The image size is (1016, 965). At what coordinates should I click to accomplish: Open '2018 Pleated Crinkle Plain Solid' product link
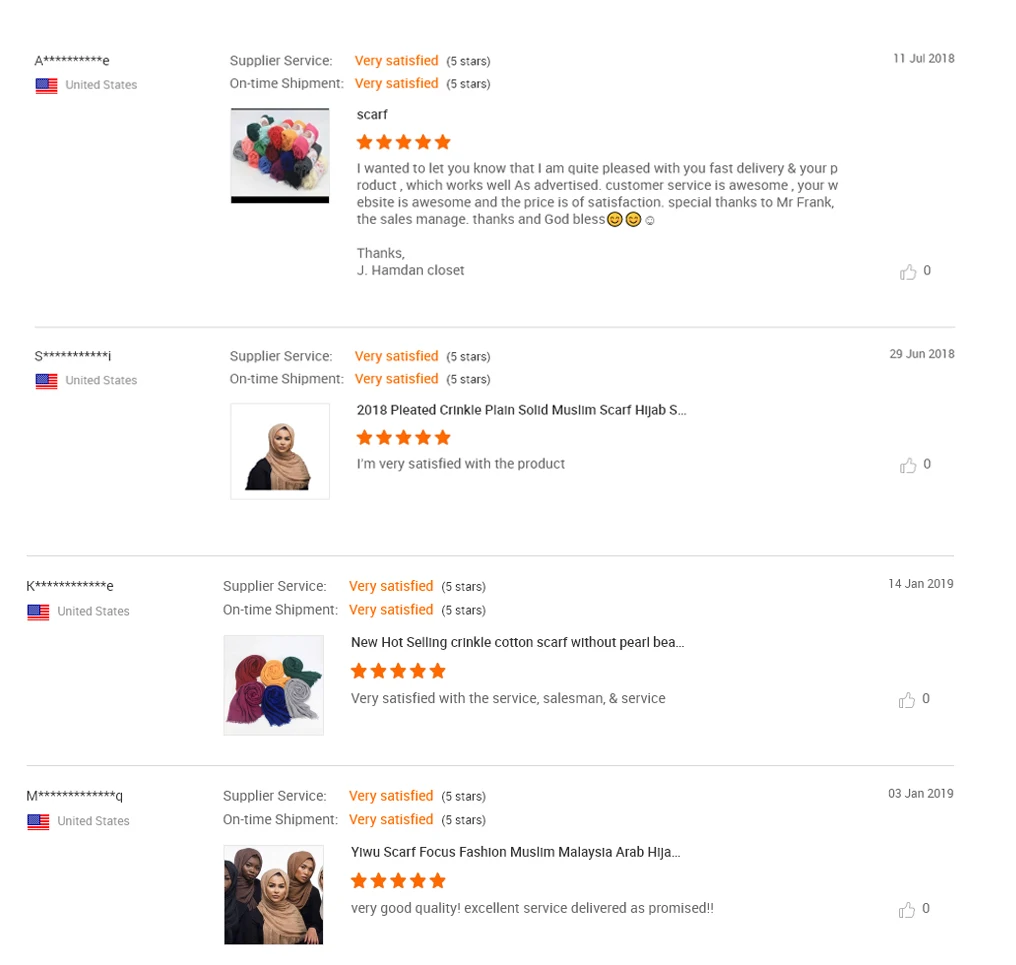coord(521,410)
